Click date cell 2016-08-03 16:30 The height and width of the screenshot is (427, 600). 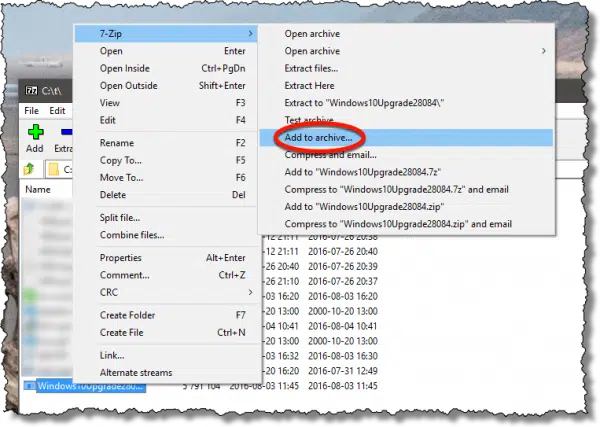click(343, 356)
